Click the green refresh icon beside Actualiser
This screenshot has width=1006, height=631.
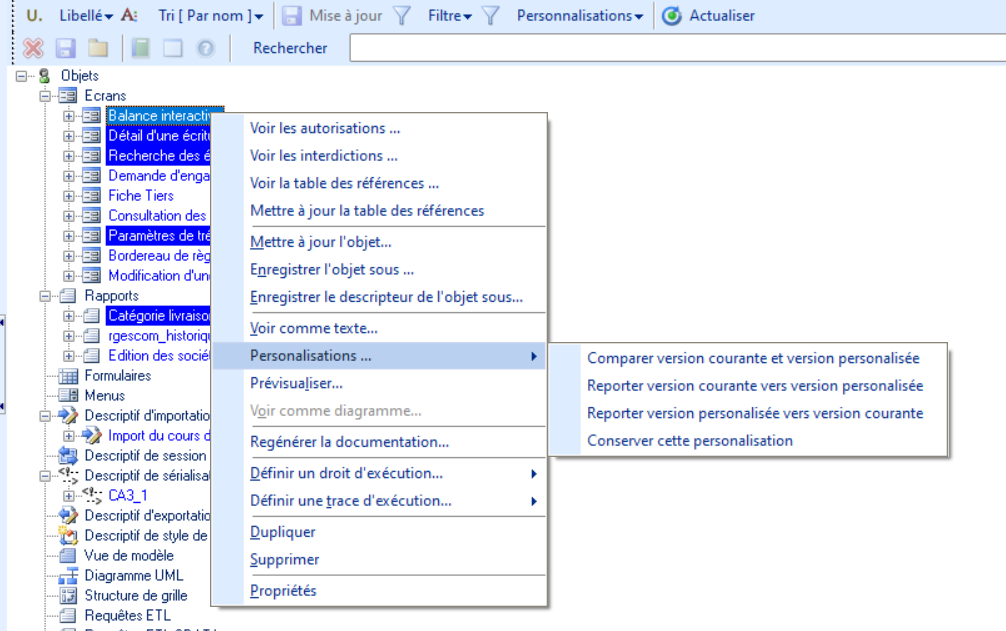(x=672, y=15)
